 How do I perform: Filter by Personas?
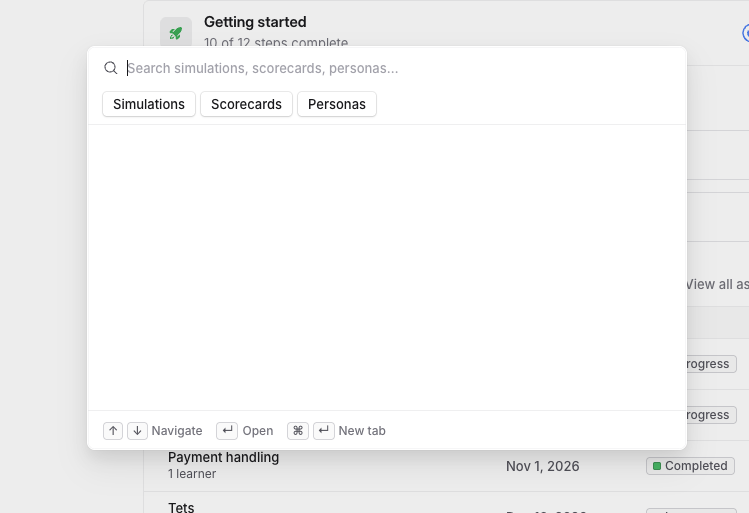click(x=337, y=104)
